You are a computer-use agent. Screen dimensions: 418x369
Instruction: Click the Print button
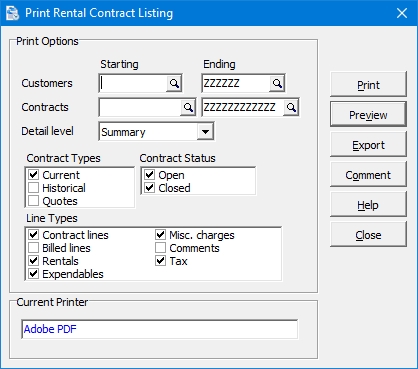coord(368,84)
